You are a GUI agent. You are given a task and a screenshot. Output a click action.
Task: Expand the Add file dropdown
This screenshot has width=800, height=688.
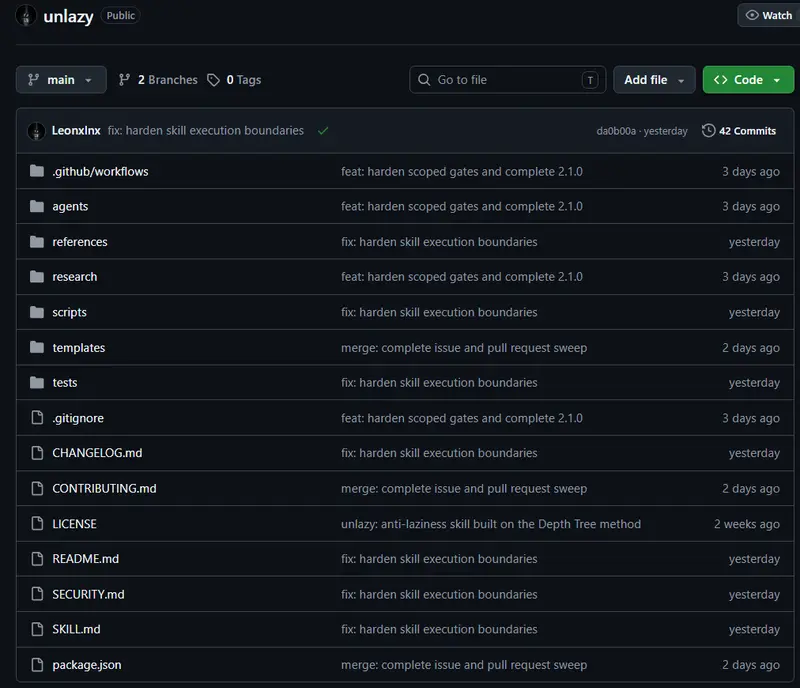point(654,80)
